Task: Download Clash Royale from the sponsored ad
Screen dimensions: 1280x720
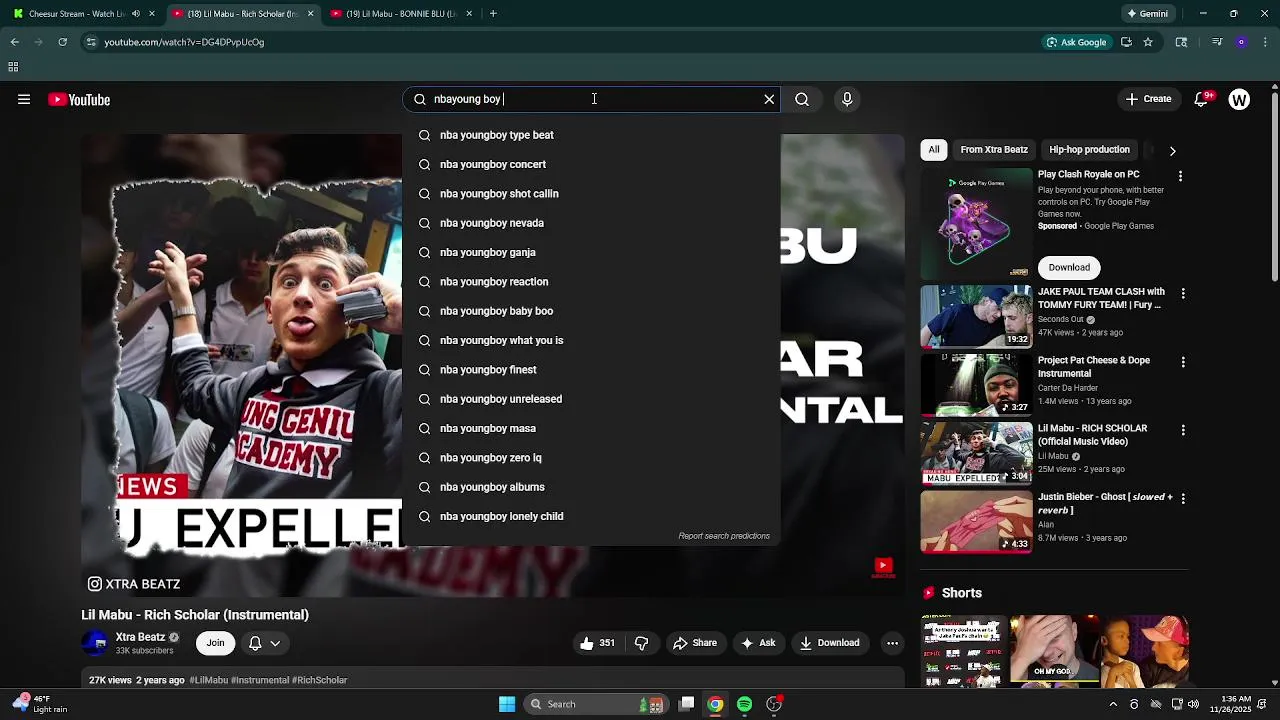Action: click(1069, 267)
